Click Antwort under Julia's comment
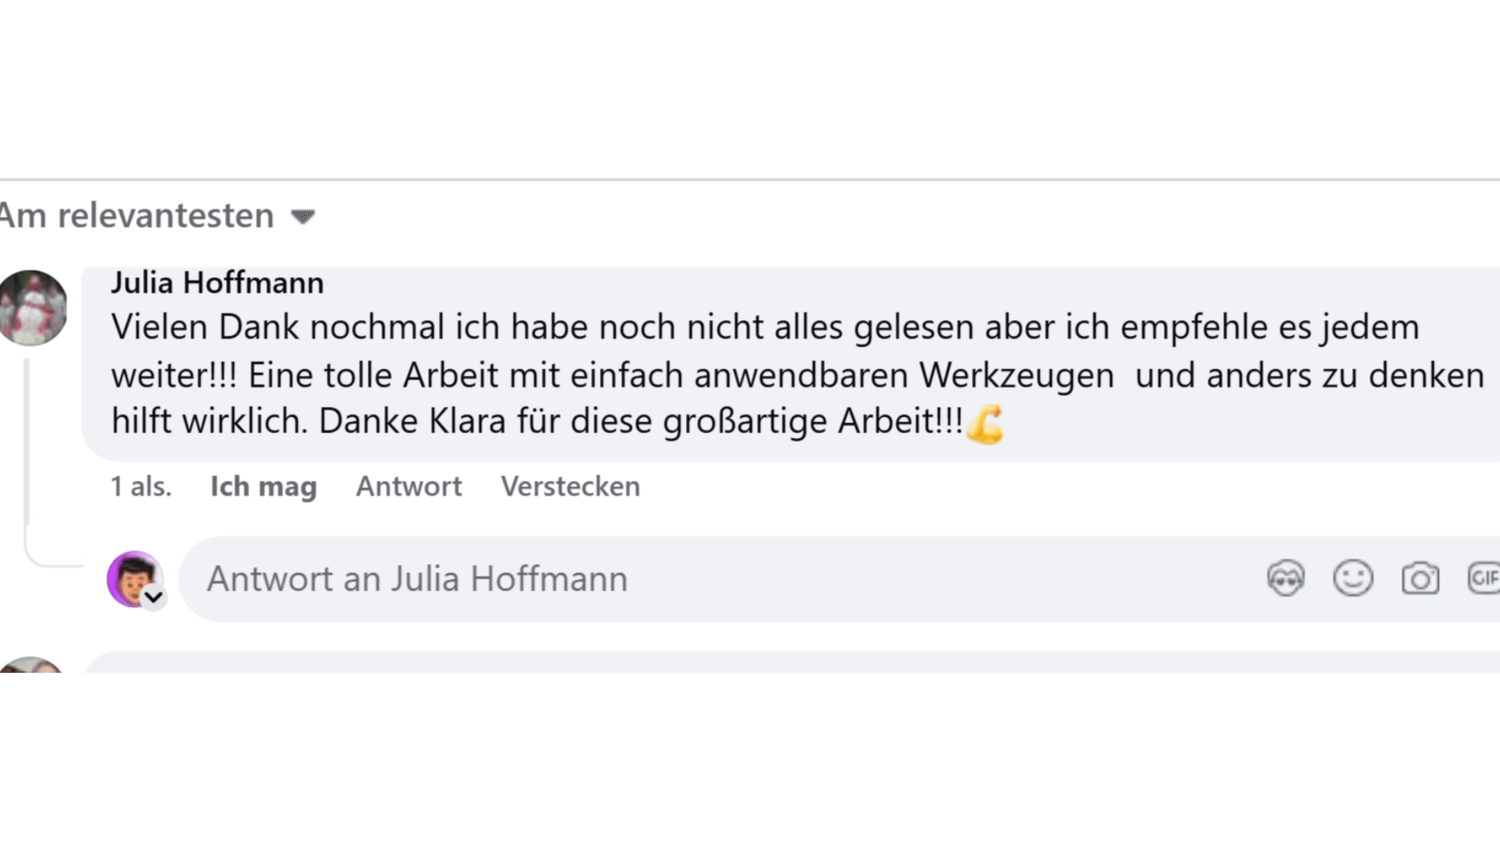 pos(409,487)
